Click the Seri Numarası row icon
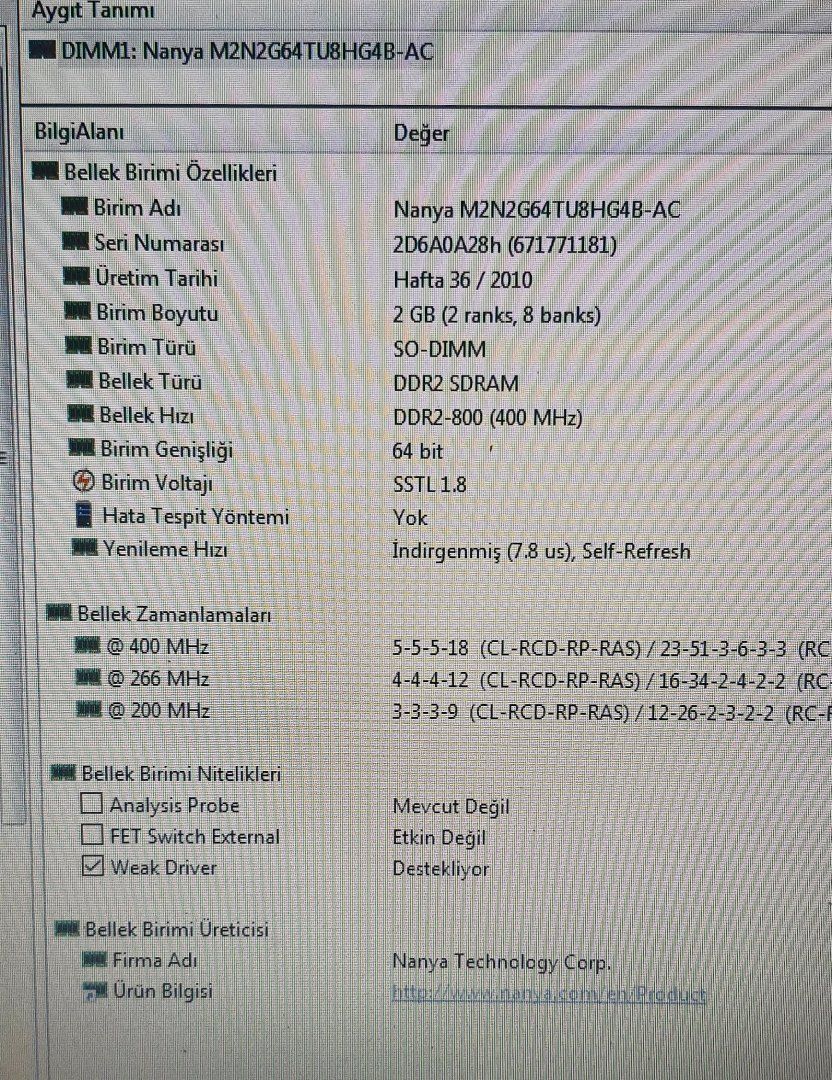 (76, 241)
